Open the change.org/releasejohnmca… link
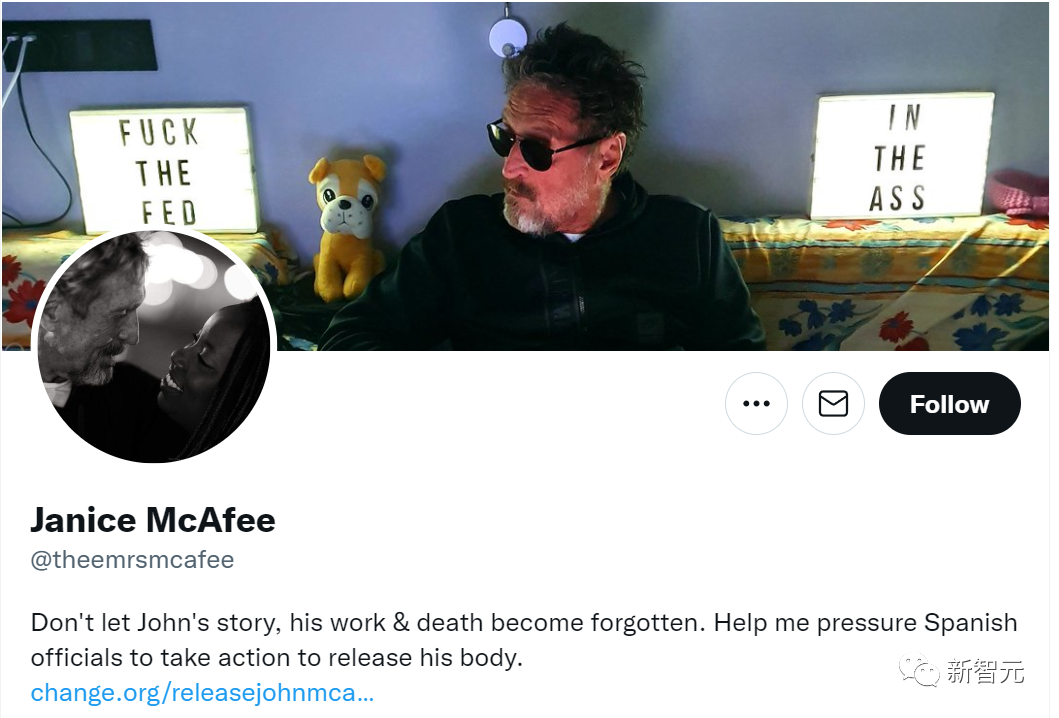1059x718 pixels. coord(202,692)
